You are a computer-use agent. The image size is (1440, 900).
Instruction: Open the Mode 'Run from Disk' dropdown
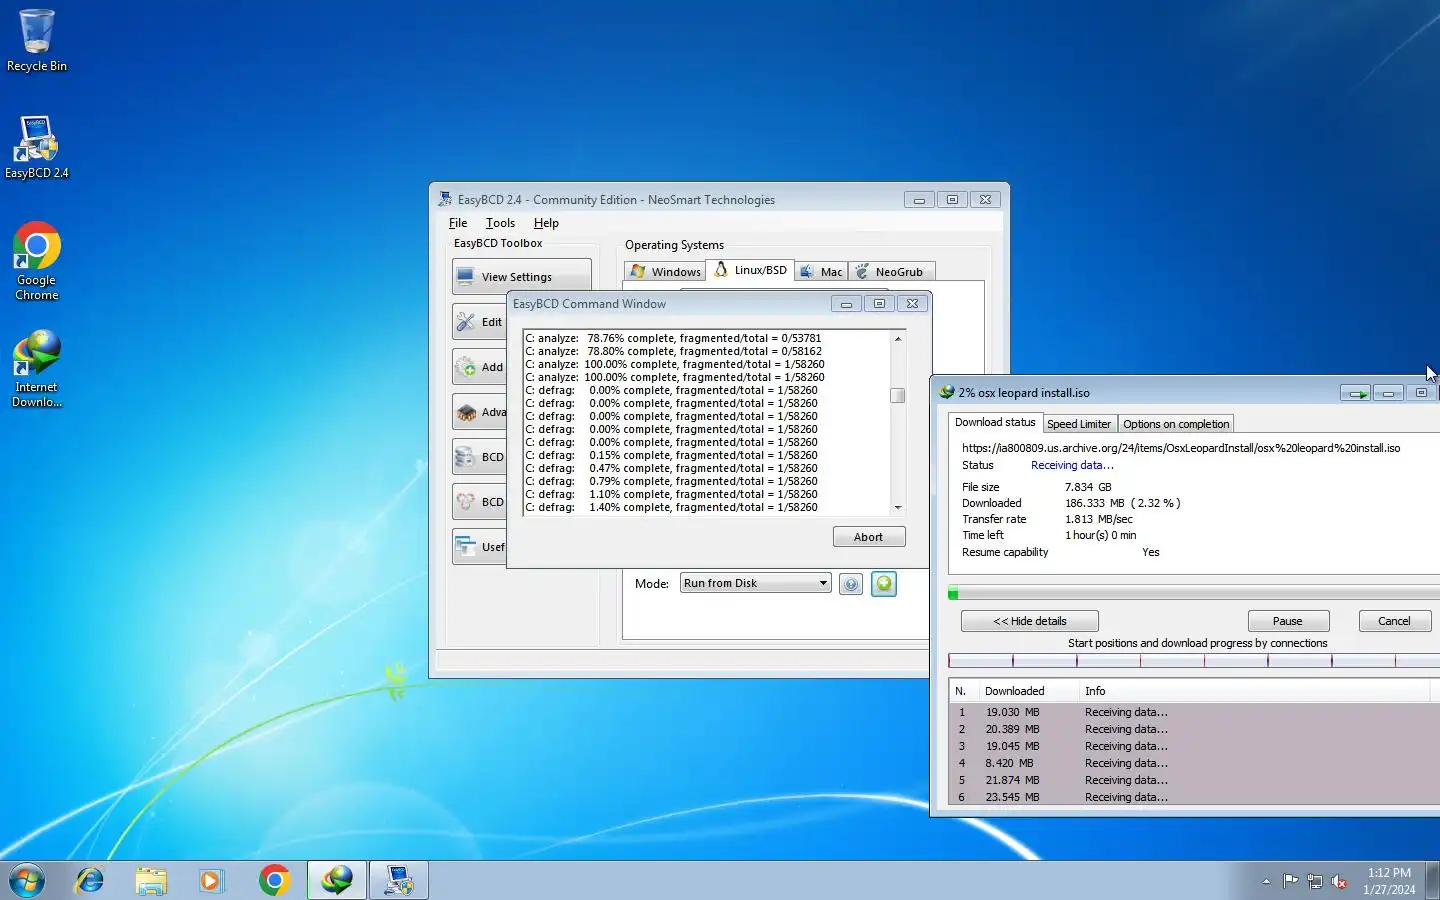click(x=756, y=583)
